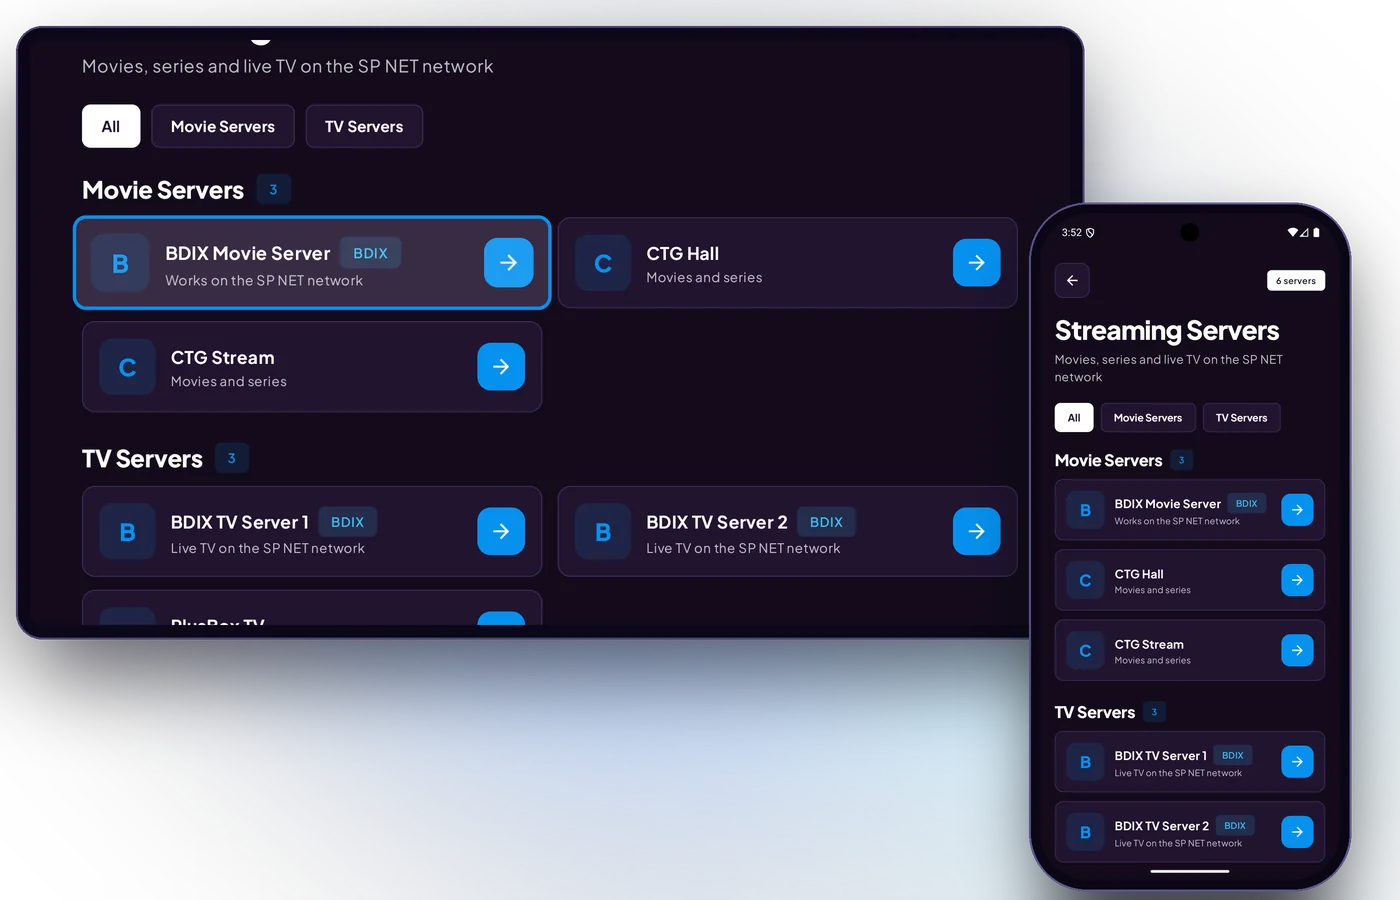Tap battery icon in phone status bar
The image size is (1400, 900).
[1316, 232]
